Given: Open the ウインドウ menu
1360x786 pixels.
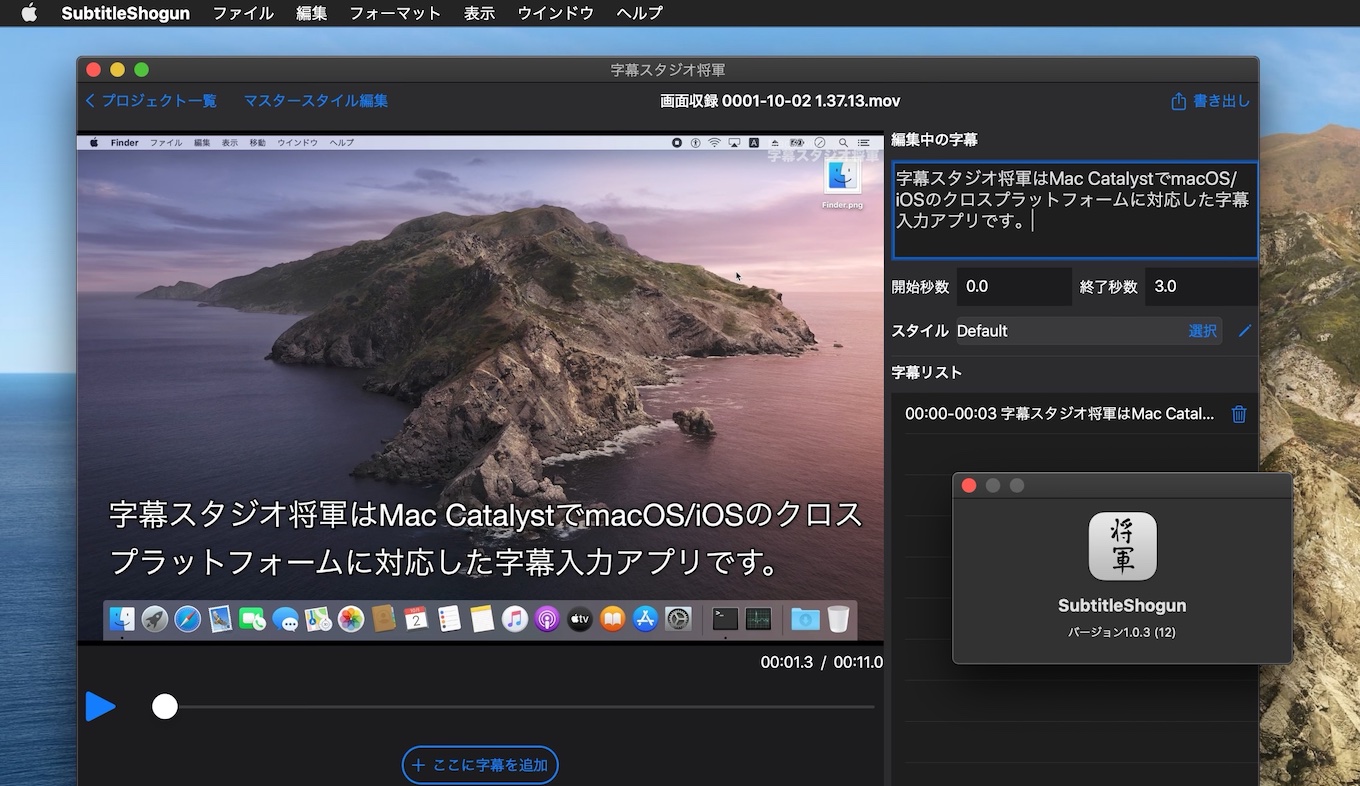Looking at the screenshot, I should click(555, 13).
